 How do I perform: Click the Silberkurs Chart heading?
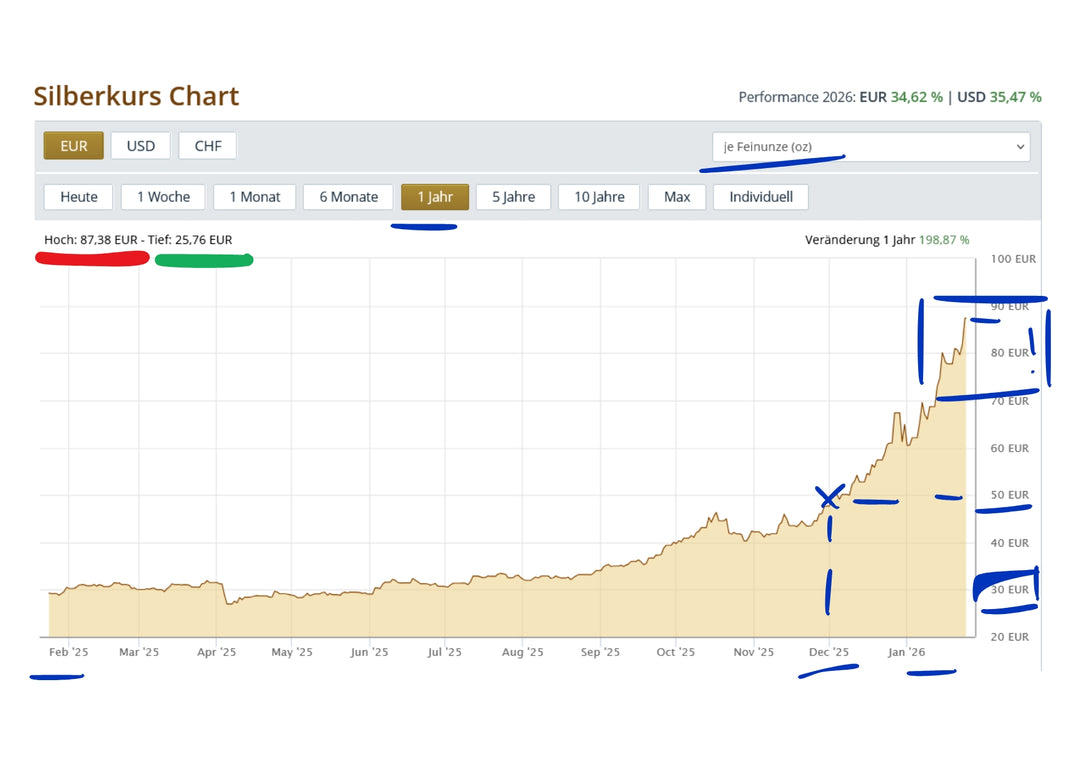tap(136, 96)
